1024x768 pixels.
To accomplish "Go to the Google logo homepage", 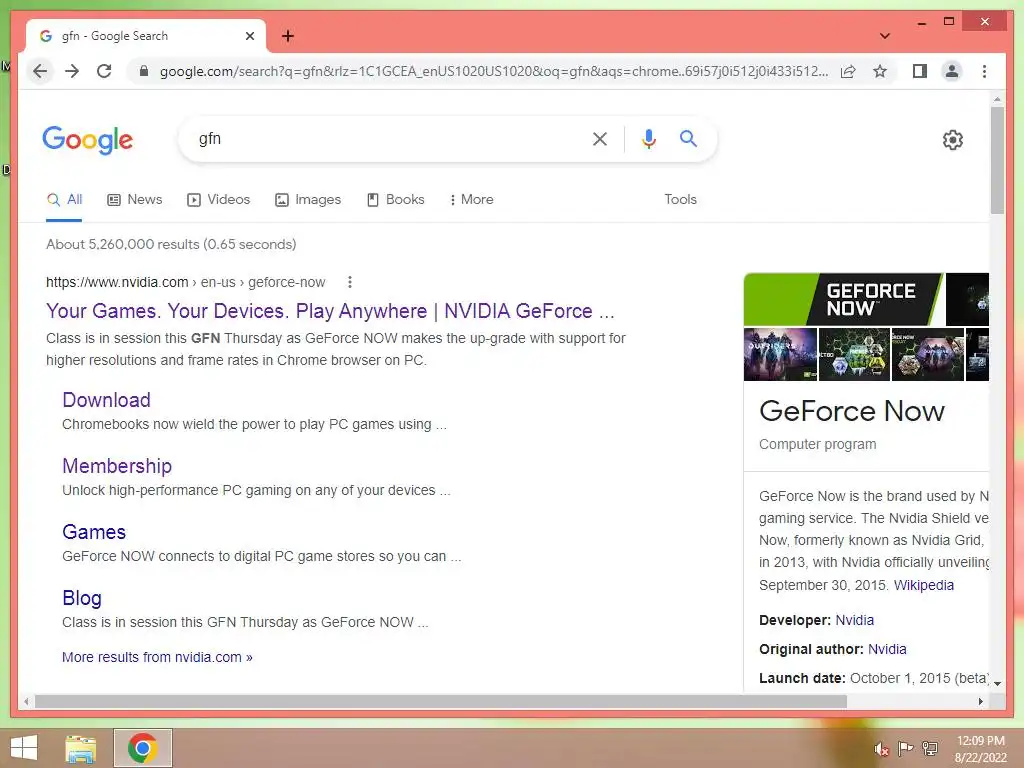I will 88,140.
